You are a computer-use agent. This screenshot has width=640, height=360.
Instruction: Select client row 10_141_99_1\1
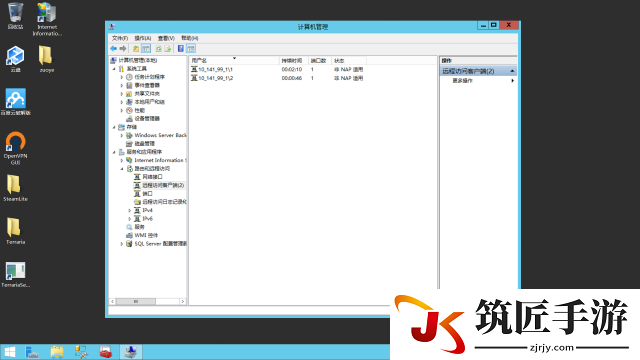216,69
